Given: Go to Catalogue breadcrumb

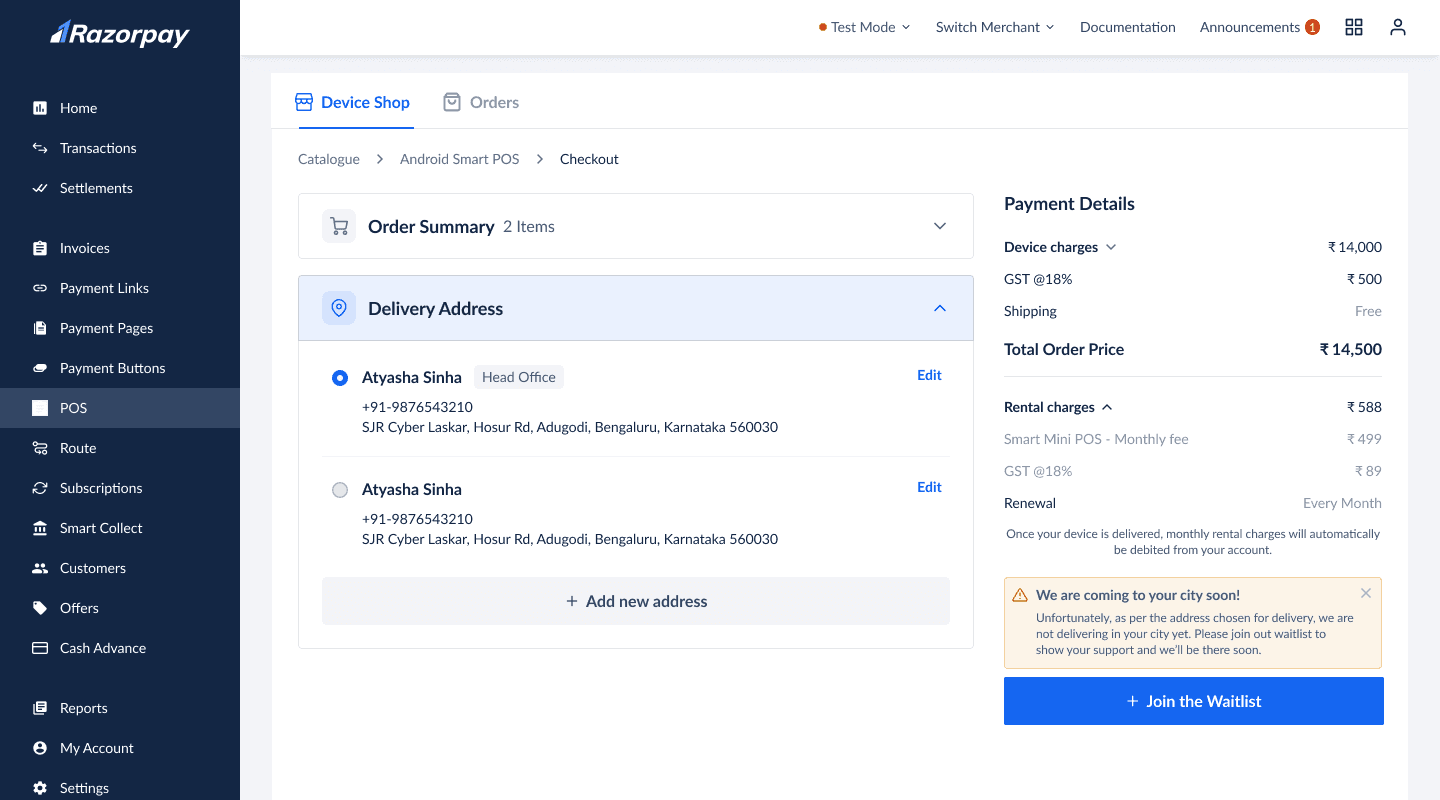Looking at the screenshot, I should pyautogui.click(x=329, y=159).
